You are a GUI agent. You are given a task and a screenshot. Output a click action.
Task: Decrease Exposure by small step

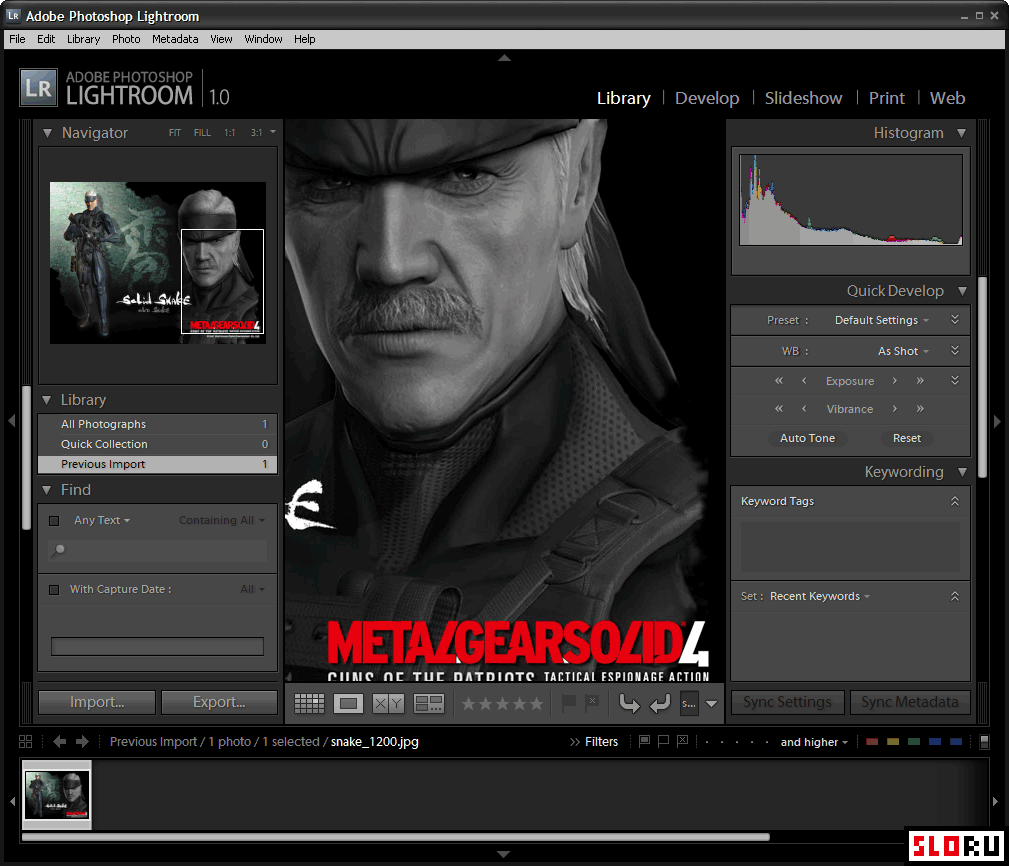pos(804,381)
